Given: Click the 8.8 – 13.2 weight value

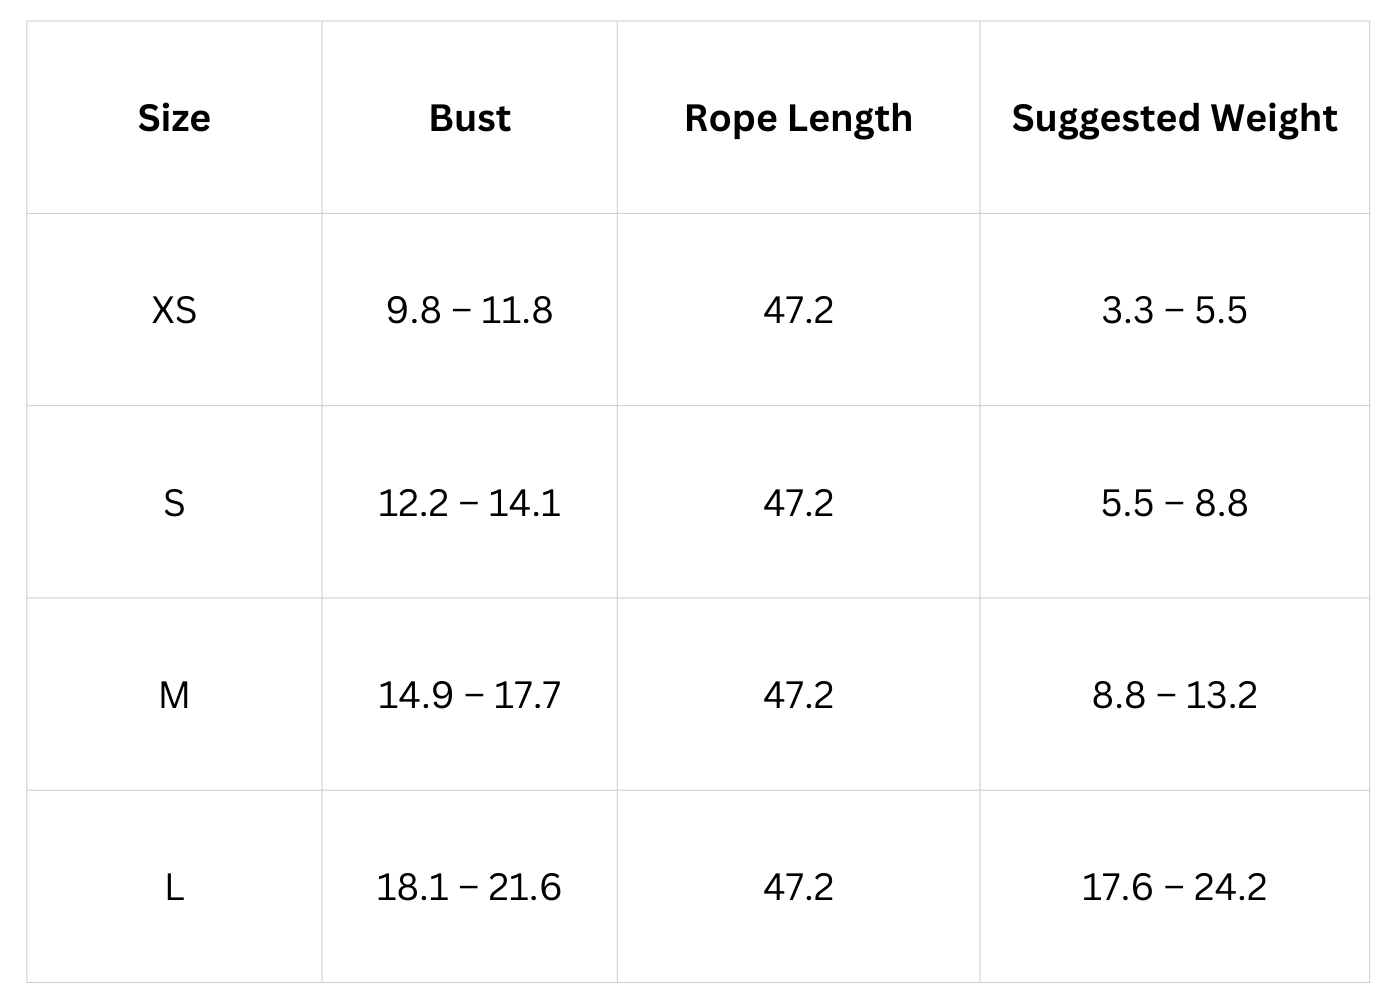Looking at the screenshot, I should 1174,694.
